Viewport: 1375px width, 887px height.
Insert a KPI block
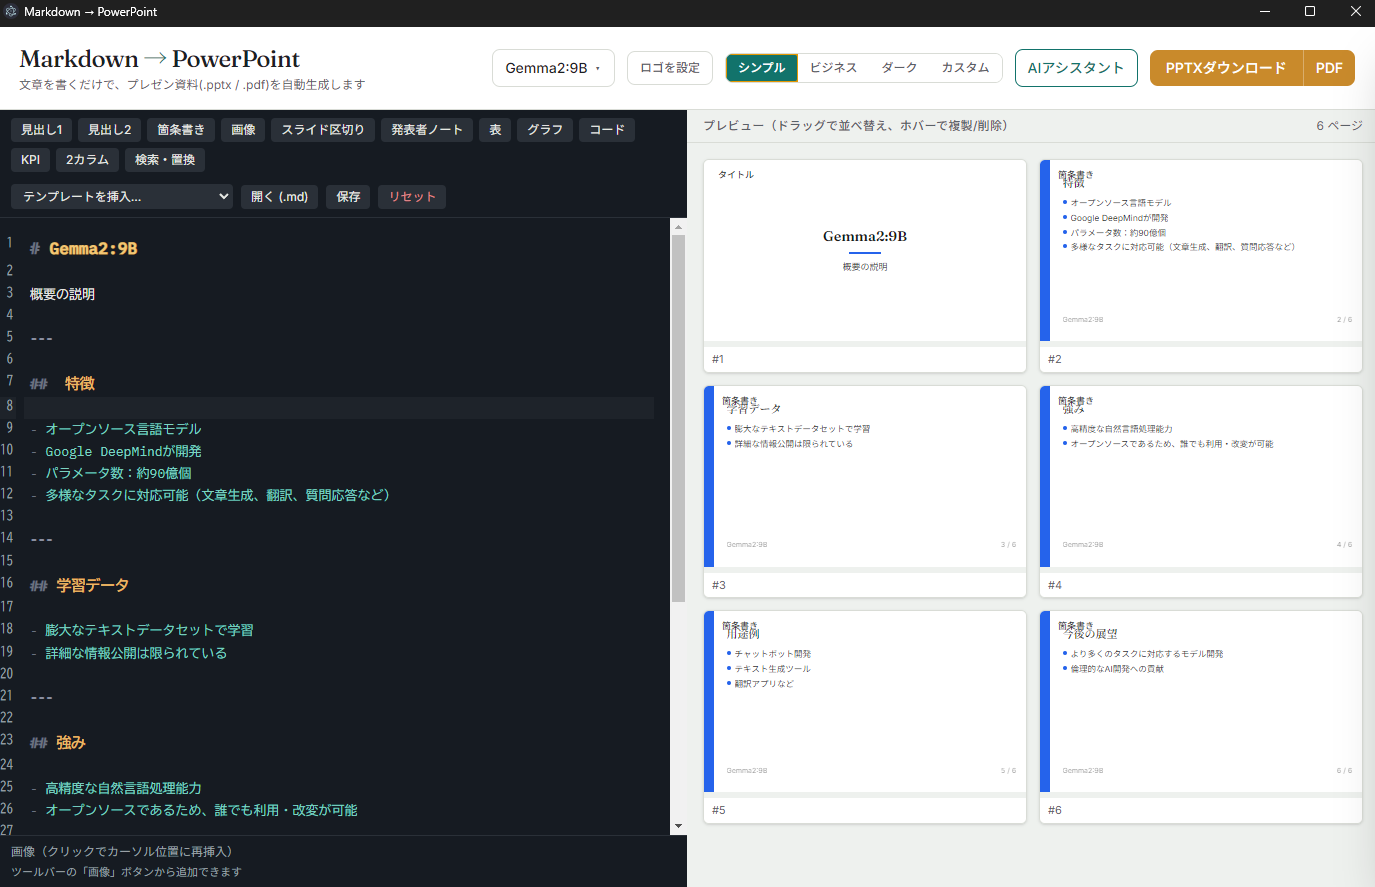[x=31, y=160]
